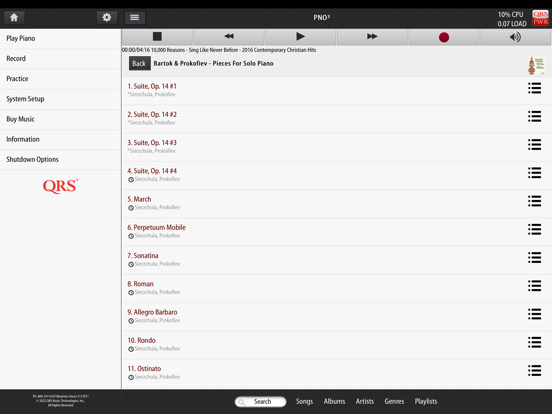The image size is (552, 414).
Task: Go to the Home screen icon
Action: [14, 17]
